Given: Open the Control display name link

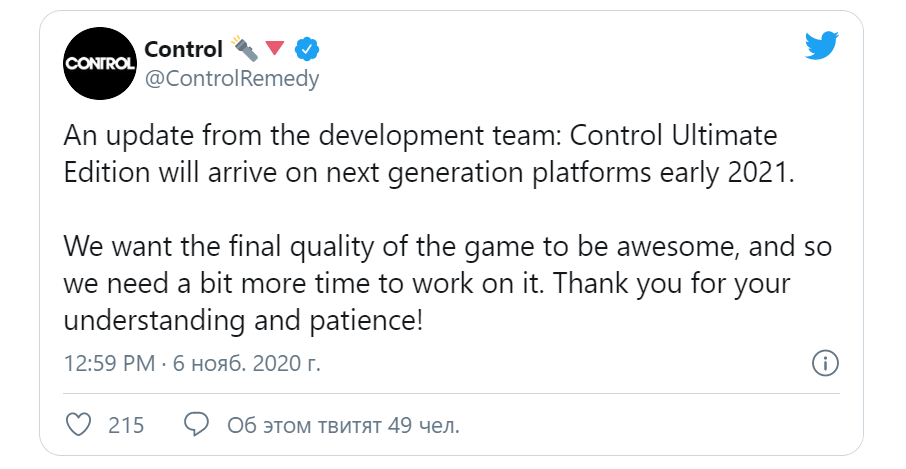Looking at the screenshot, I should click(183, 49).
